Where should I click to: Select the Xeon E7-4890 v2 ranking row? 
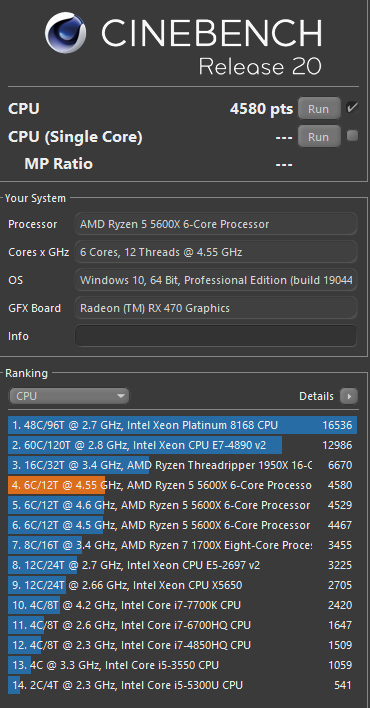click(183, 445)
